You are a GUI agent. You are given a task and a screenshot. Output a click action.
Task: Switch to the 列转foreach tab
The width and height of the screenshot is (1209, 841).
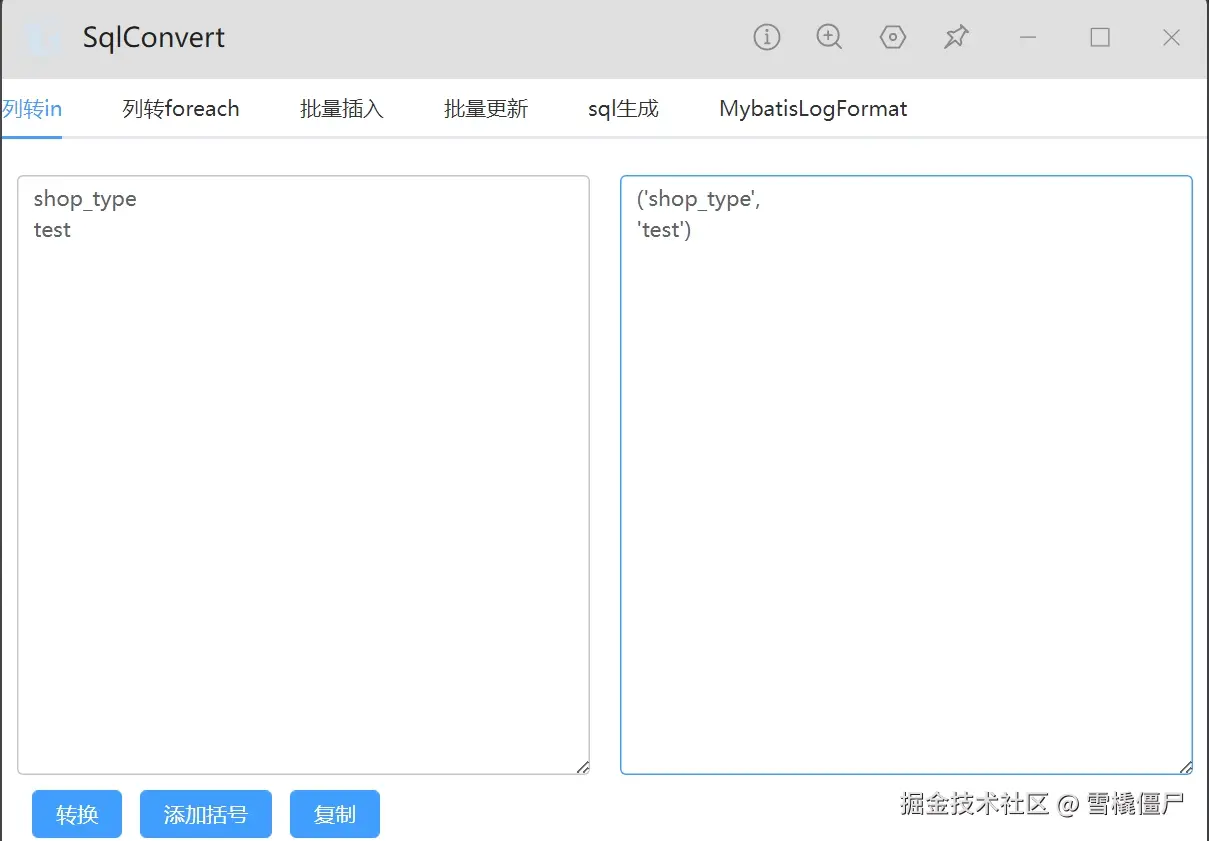(181, 108)
